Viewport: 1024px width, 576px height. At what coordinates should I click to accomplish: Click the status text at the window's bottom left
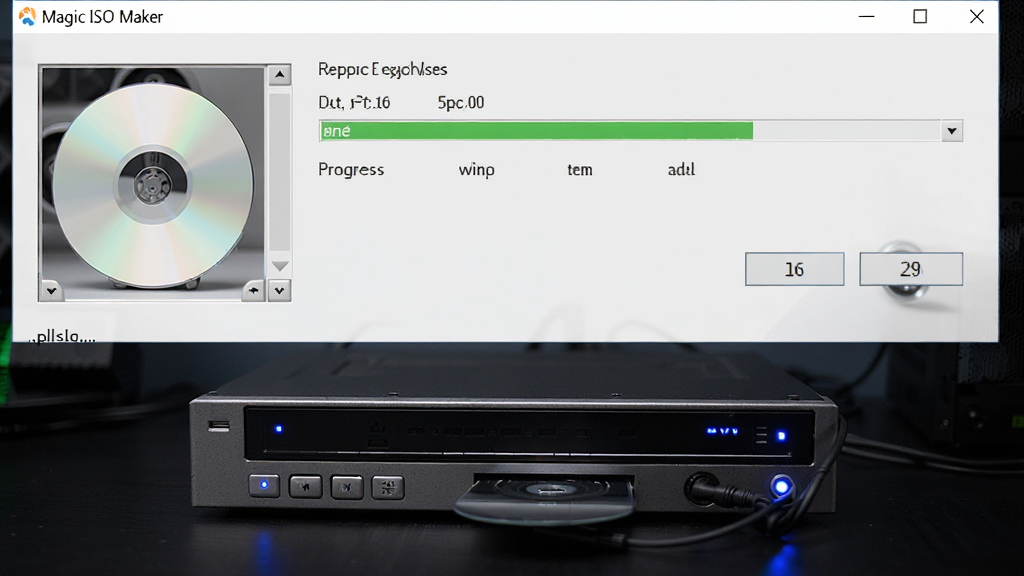63,336
